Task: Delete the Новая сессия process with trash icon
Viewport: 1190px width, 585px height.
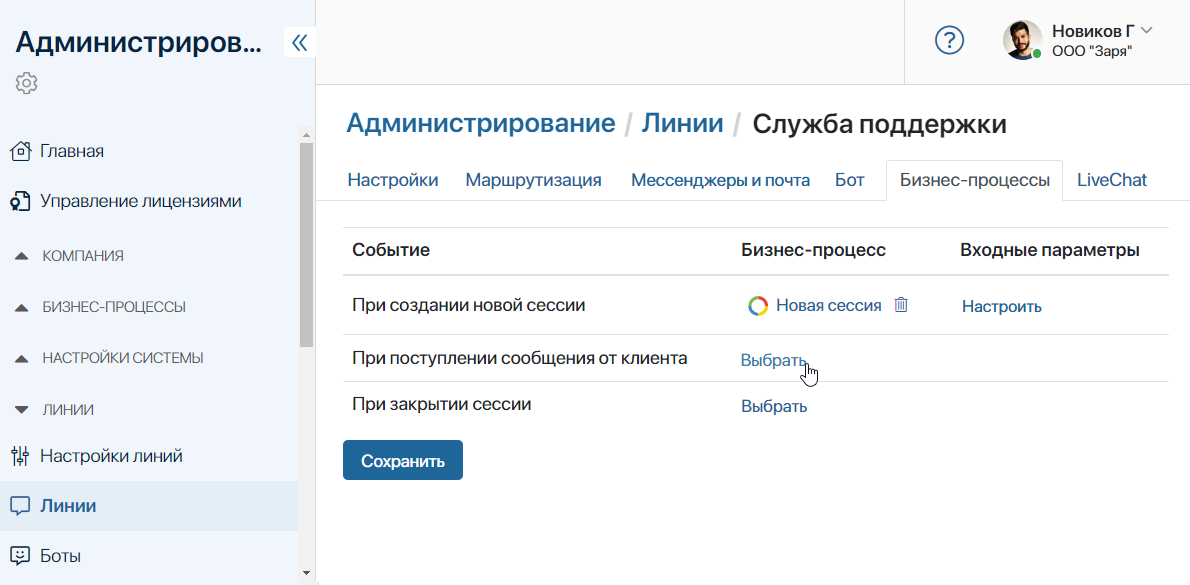Action: coord(901,305)
